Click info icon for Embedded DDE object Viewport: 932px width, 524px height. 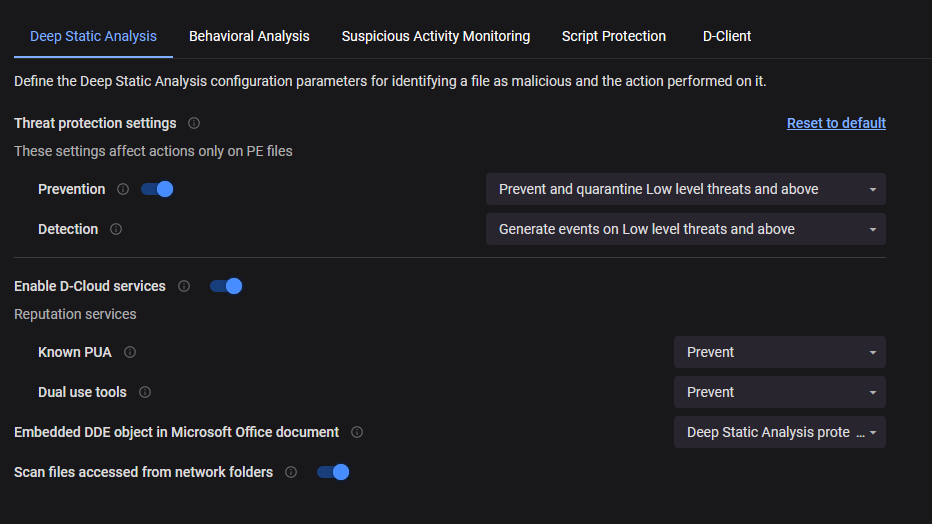tap(357, 432)
